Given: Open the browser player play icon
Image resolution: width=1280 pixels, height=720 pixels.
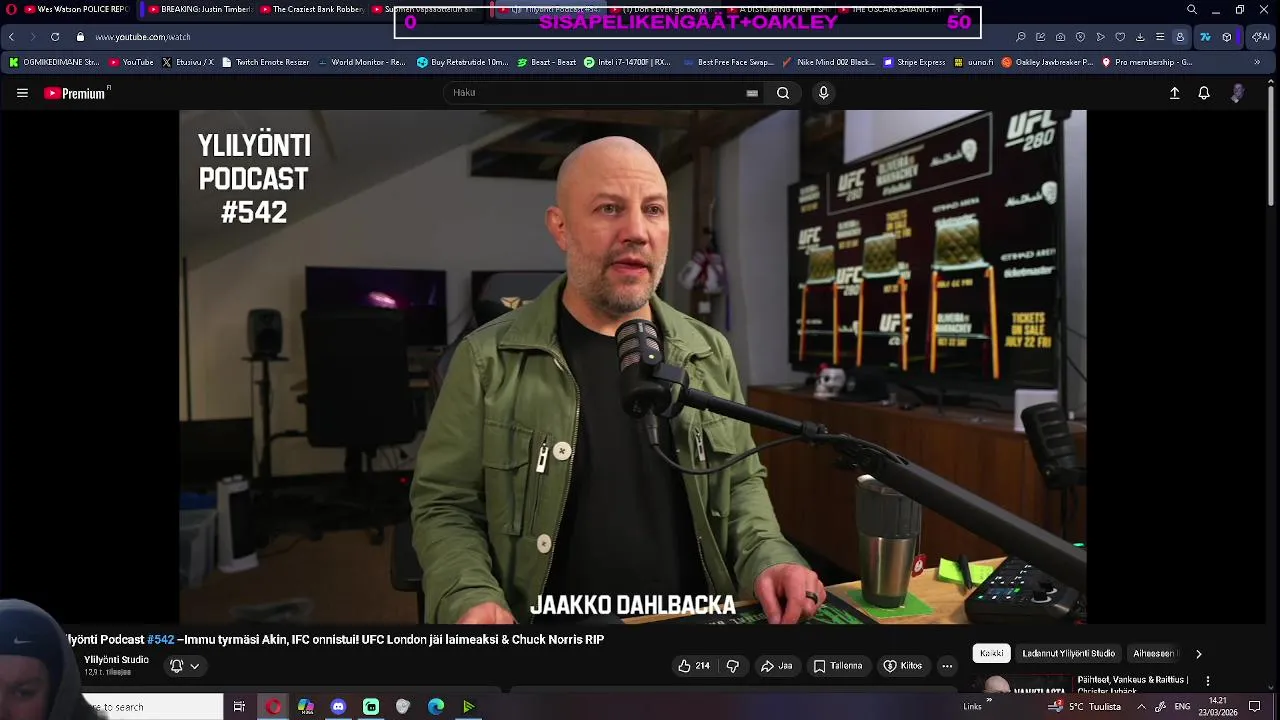Looking at the screenshot, I should 1100,37.
